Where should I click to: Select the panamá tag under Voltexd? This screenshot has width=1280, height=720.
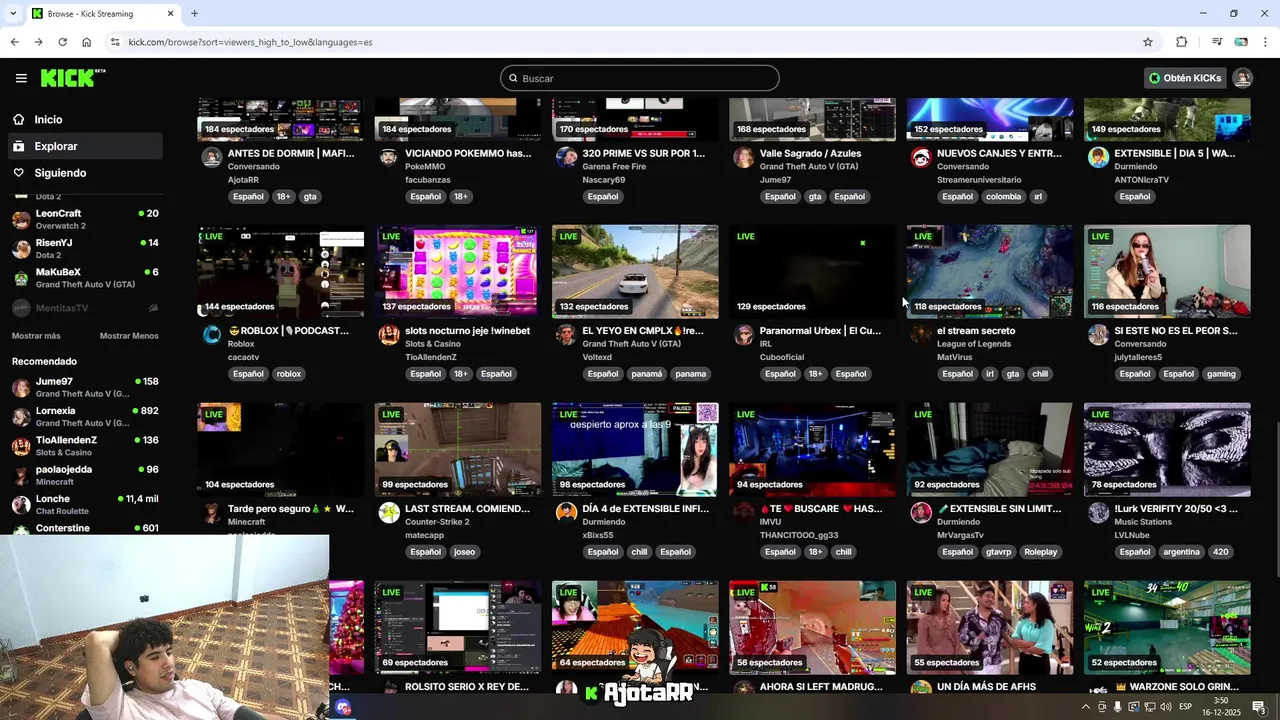[647, 374]
